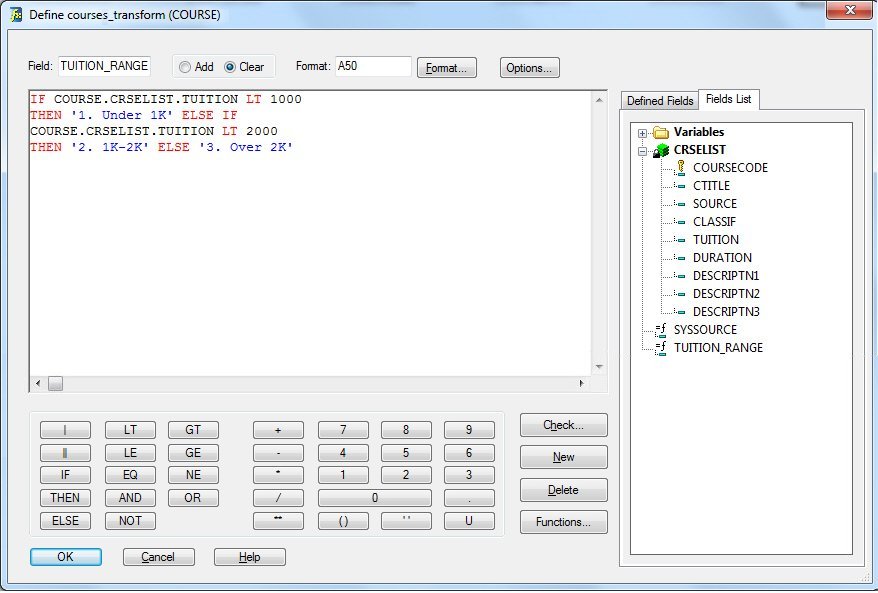This screenshot has height=593, width=878.
Task: Insert the LT operator
Action: (x=130, y=429)
